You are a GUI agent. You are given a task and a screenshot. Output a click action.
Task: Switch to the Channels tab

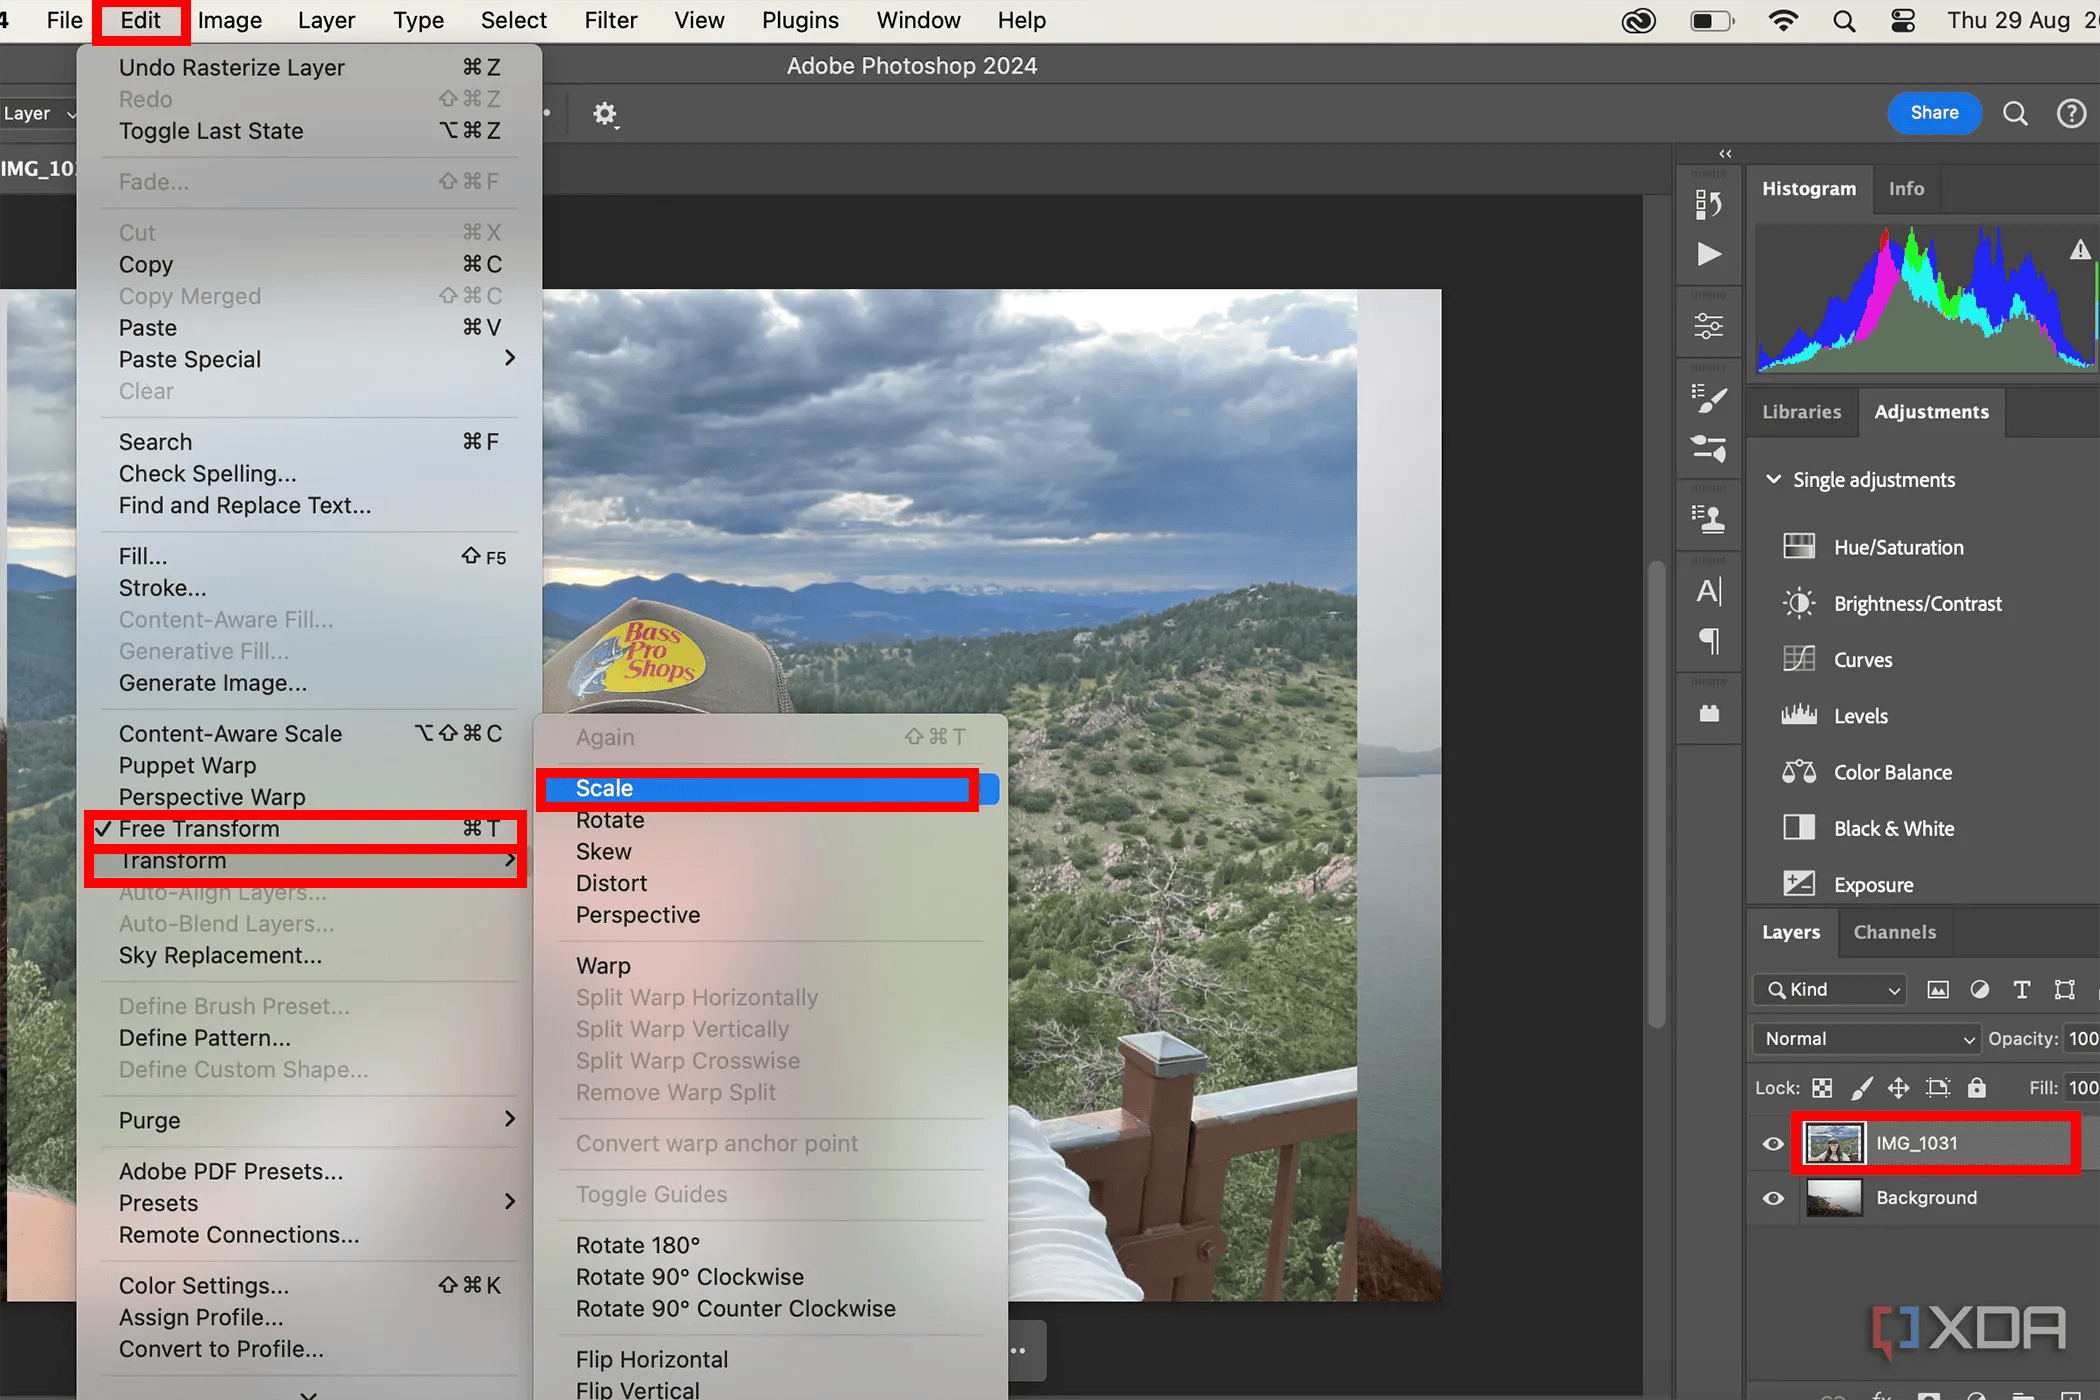tap(1894, 932)
